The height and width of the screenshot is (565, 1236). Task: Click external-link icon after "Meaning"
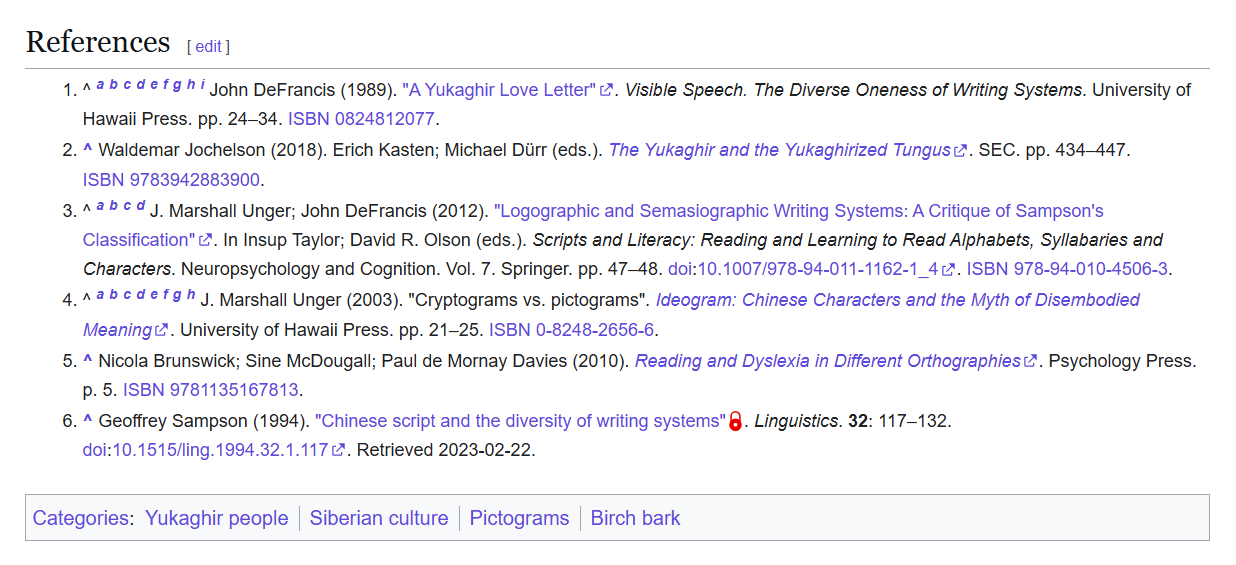point(162,330)
